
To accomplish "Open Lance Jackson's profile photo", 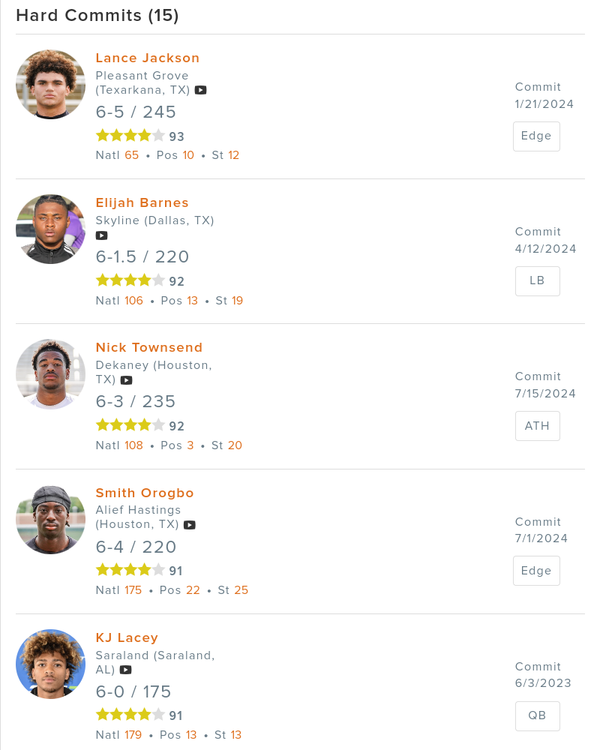I will 51,84.
